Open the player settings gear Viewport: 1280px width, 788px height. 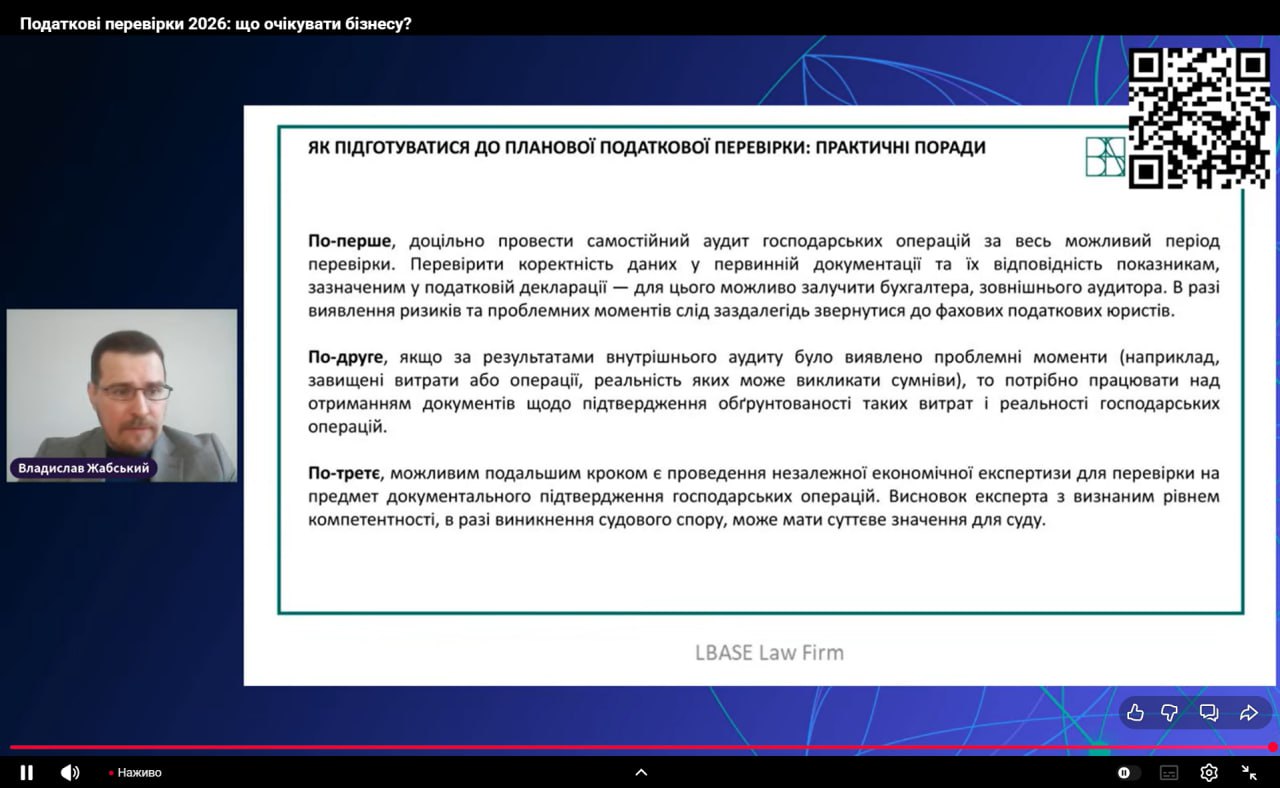pyautogui.click(x=1209, y=772)
